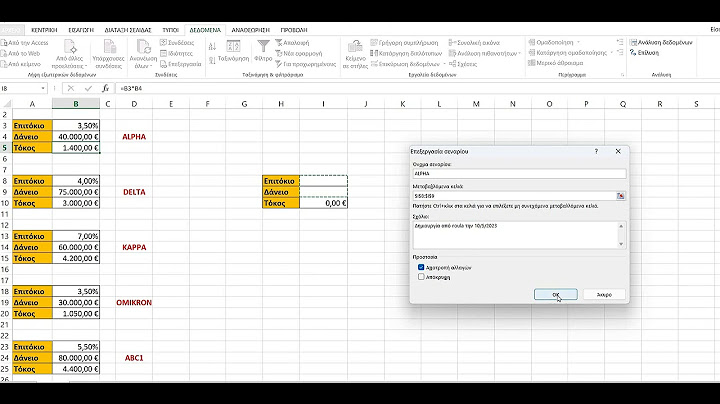Click Συνολική εικόνα consolidate icon
Image resolution: width=720 pixels, height=404 pixels.
(452, 43)
